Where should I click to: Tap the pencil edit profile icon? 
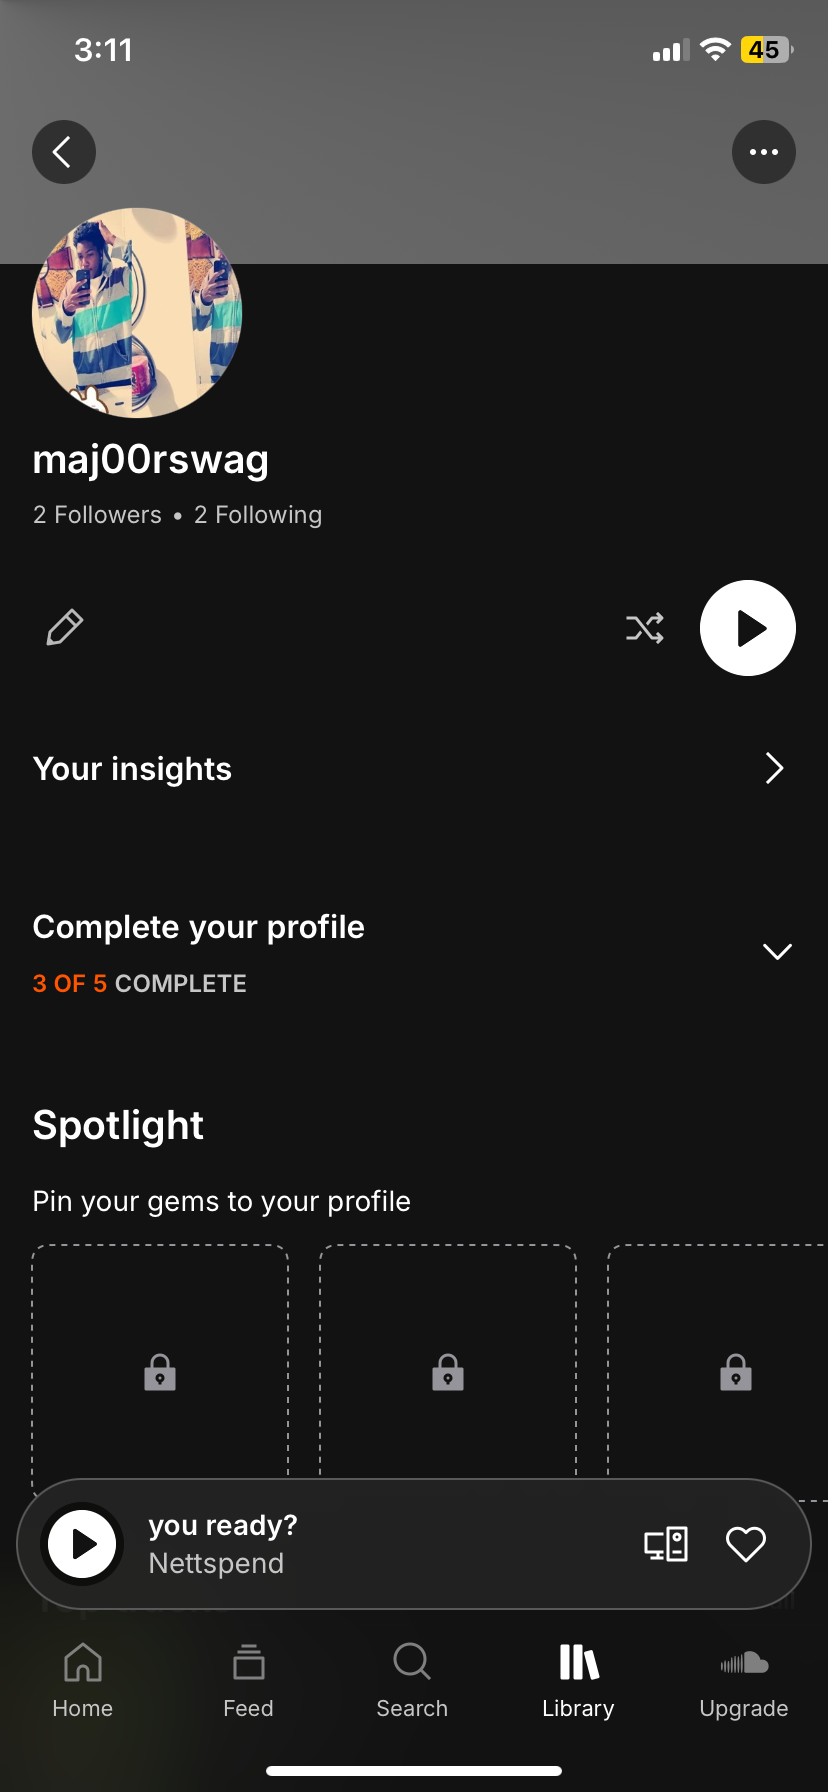65,628
